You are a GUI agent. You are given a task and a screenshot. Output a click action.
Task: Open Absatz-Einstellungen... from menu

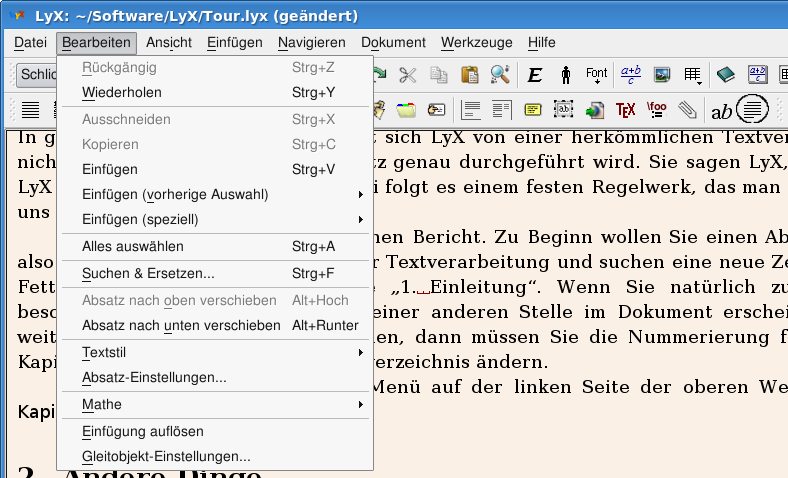(215, 377)
